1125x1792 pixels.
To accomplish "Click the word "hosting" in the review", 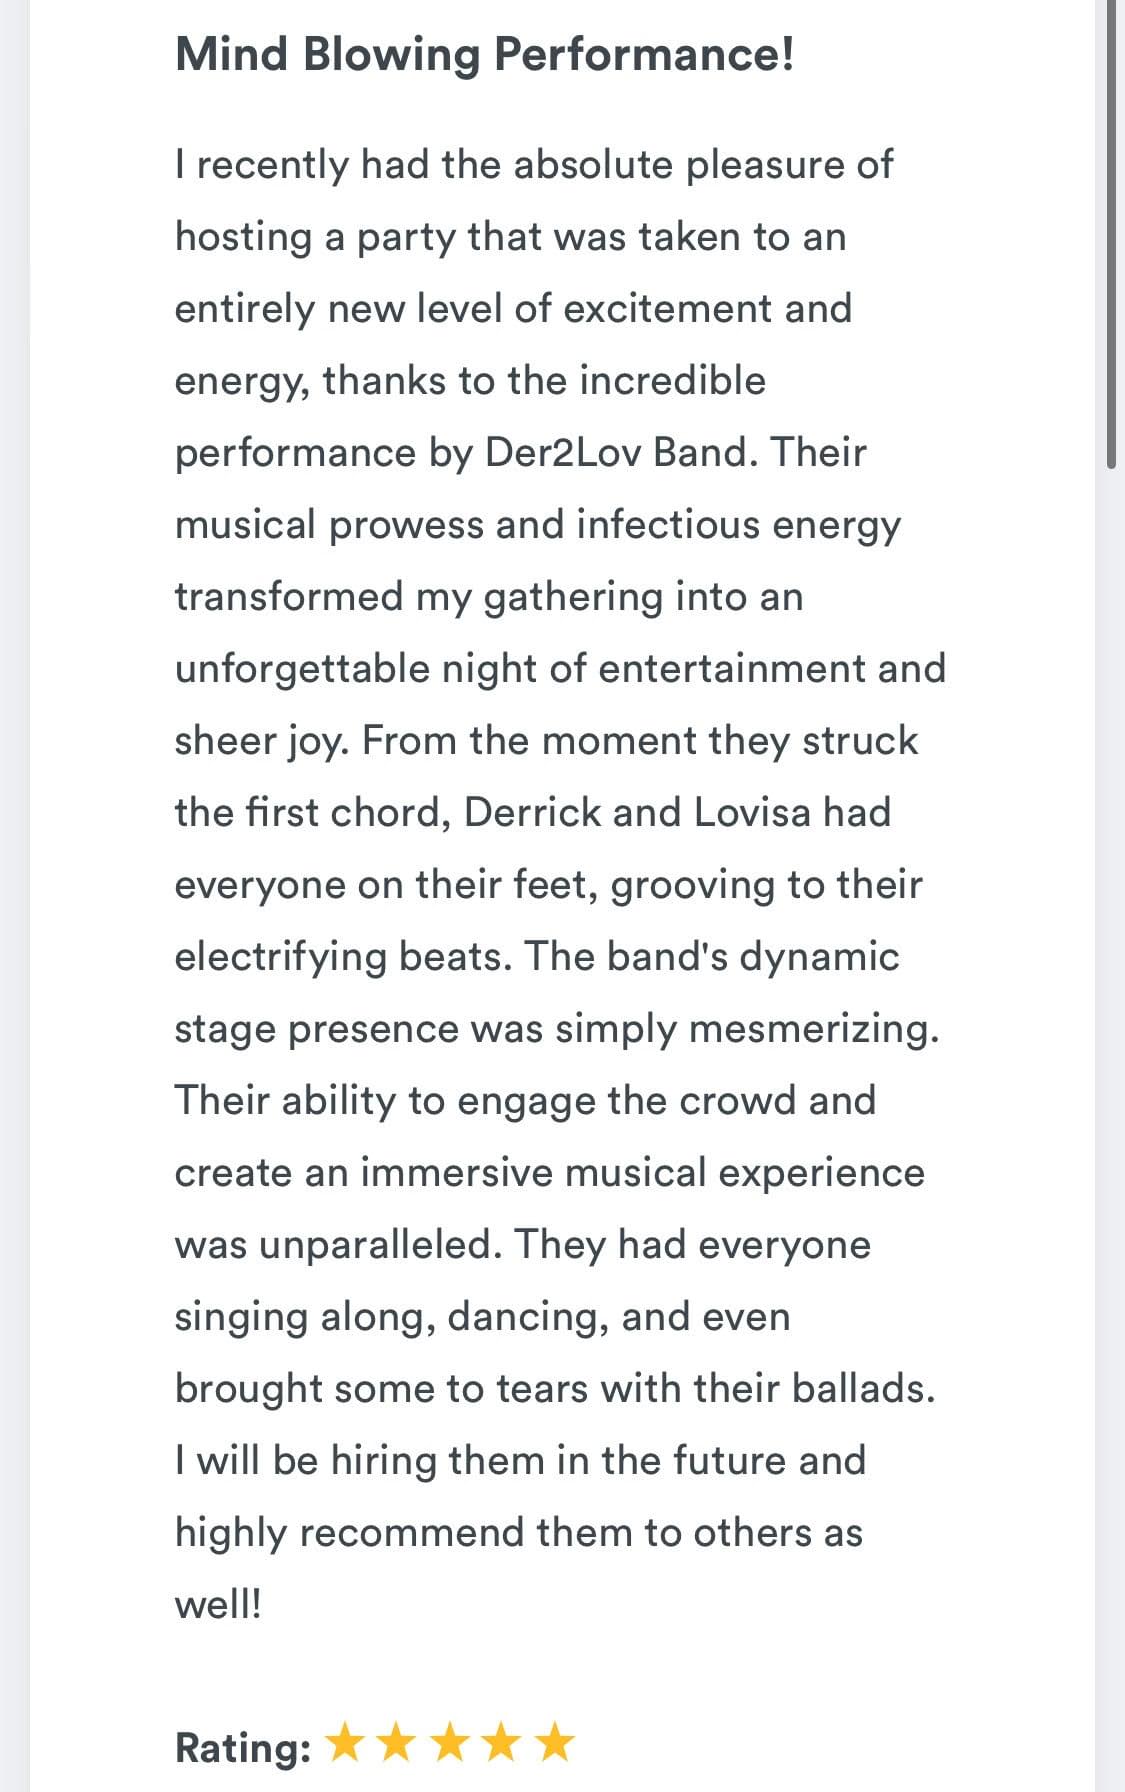I will [244, 237].
